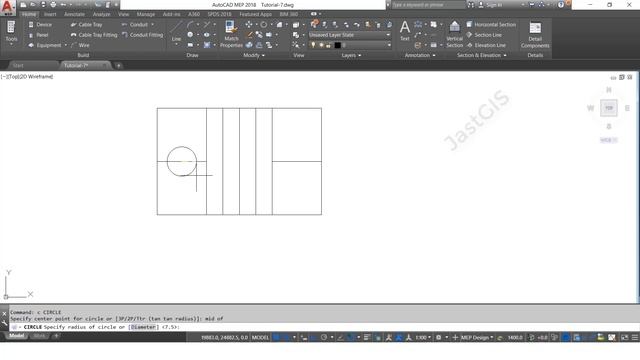Click the Arc tool in Draw panel

coord(190,24)
